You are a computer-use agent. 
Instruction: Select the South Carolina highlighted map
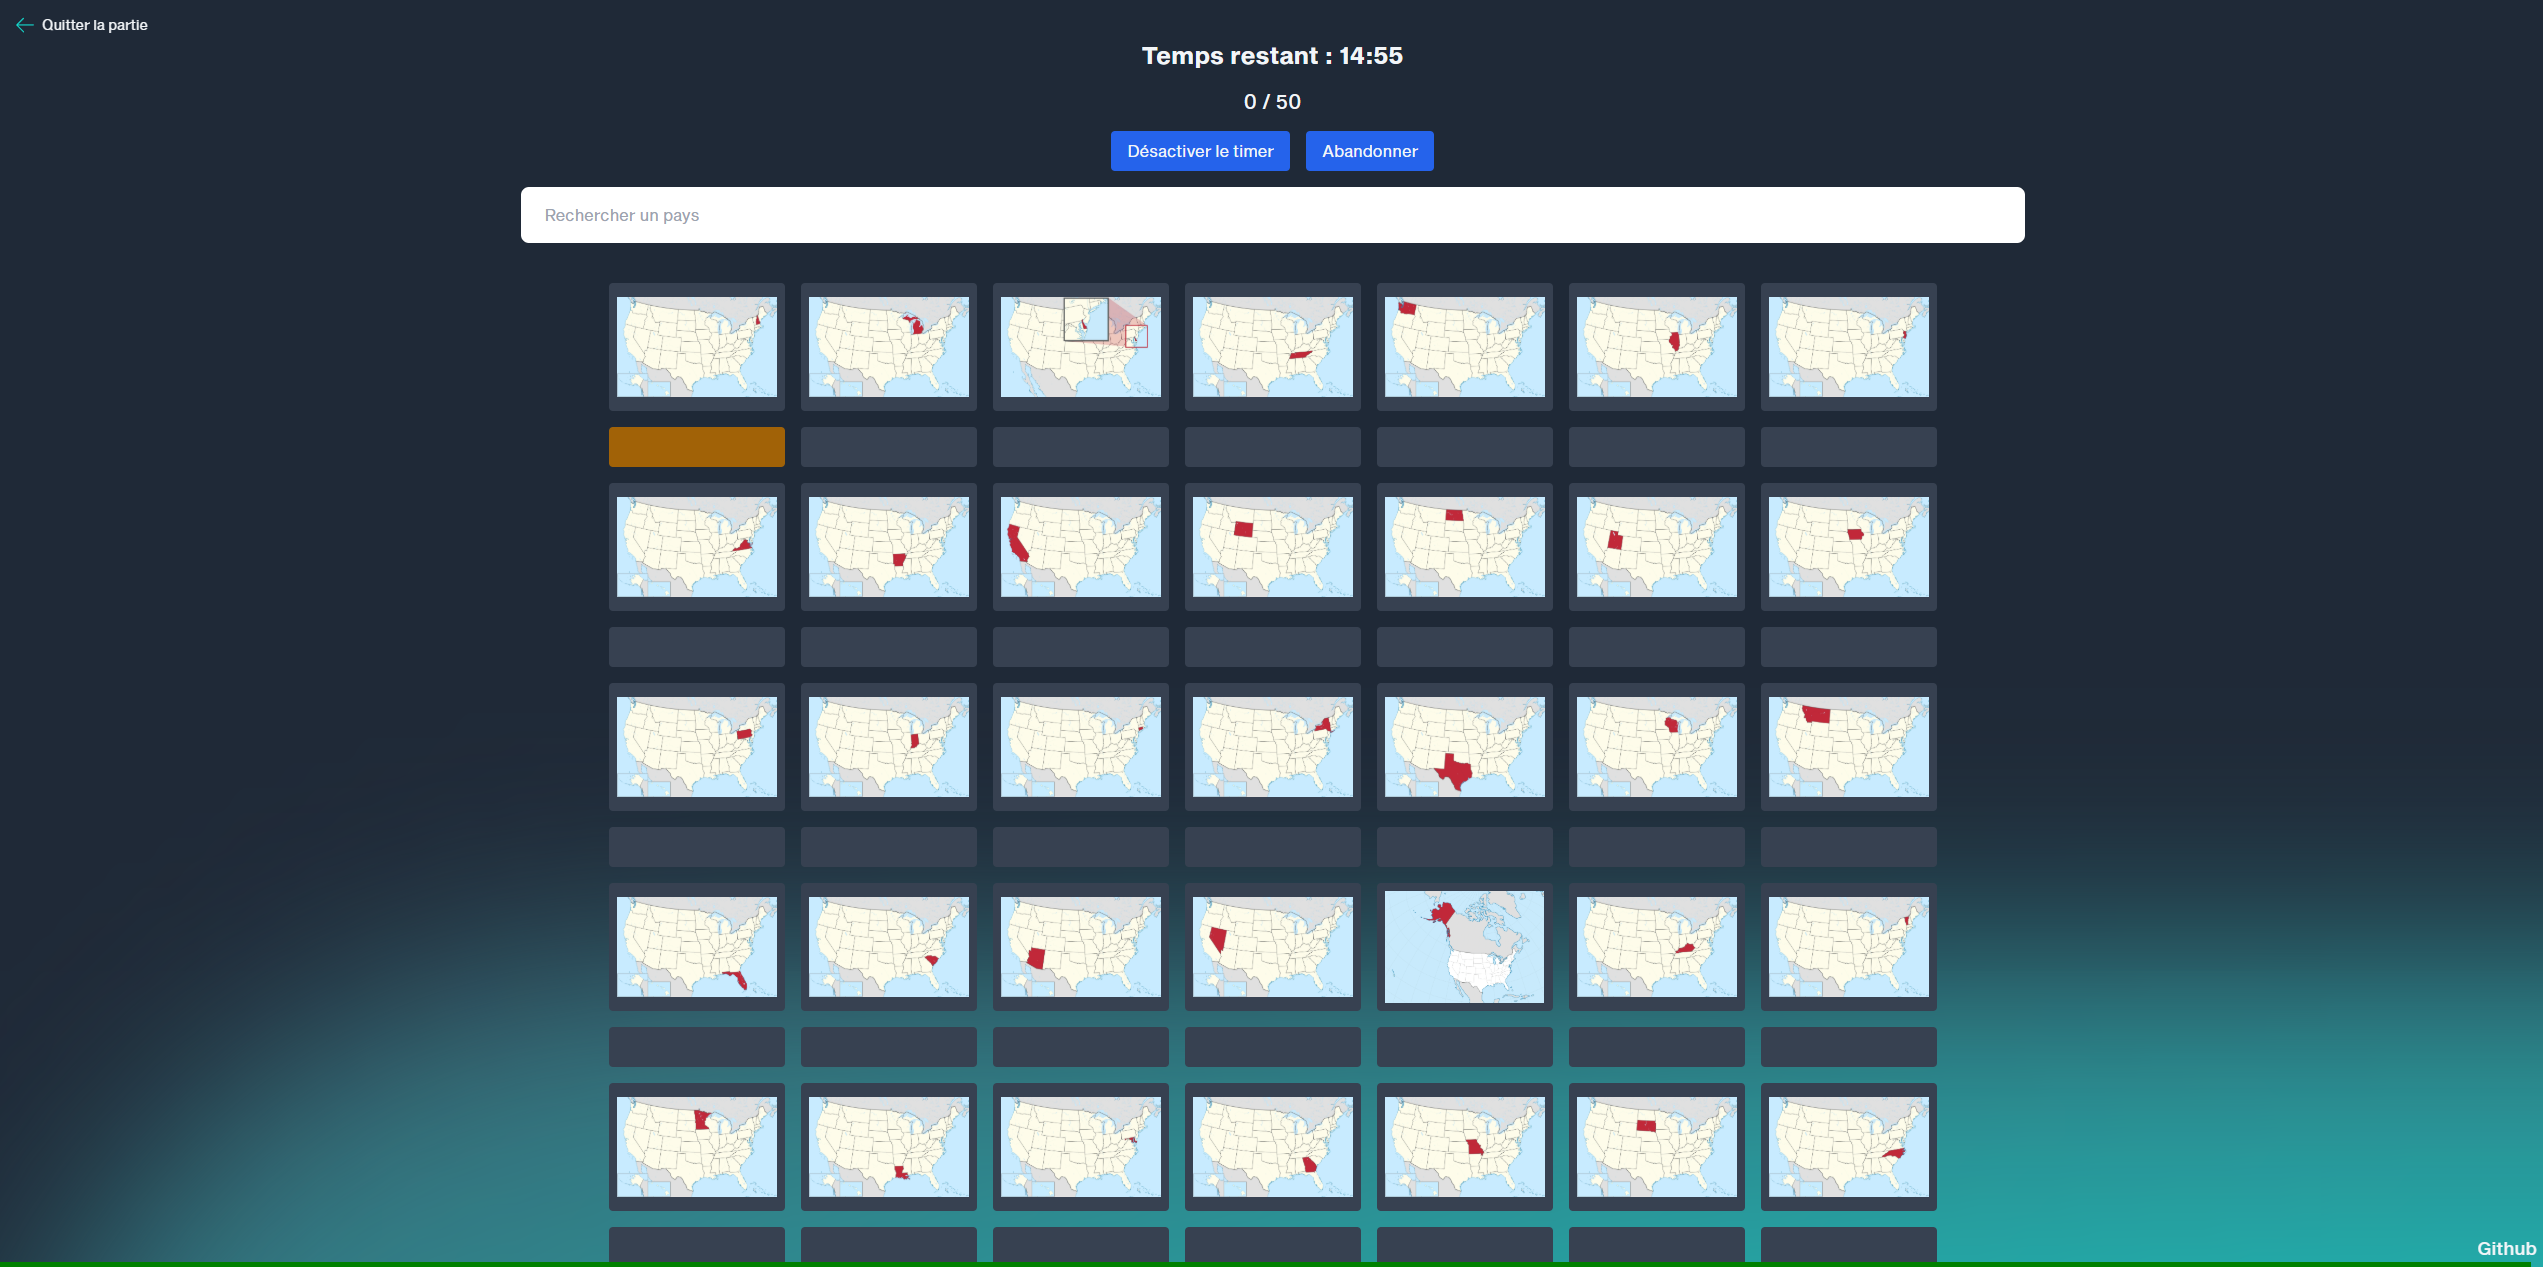pos(889,947)
